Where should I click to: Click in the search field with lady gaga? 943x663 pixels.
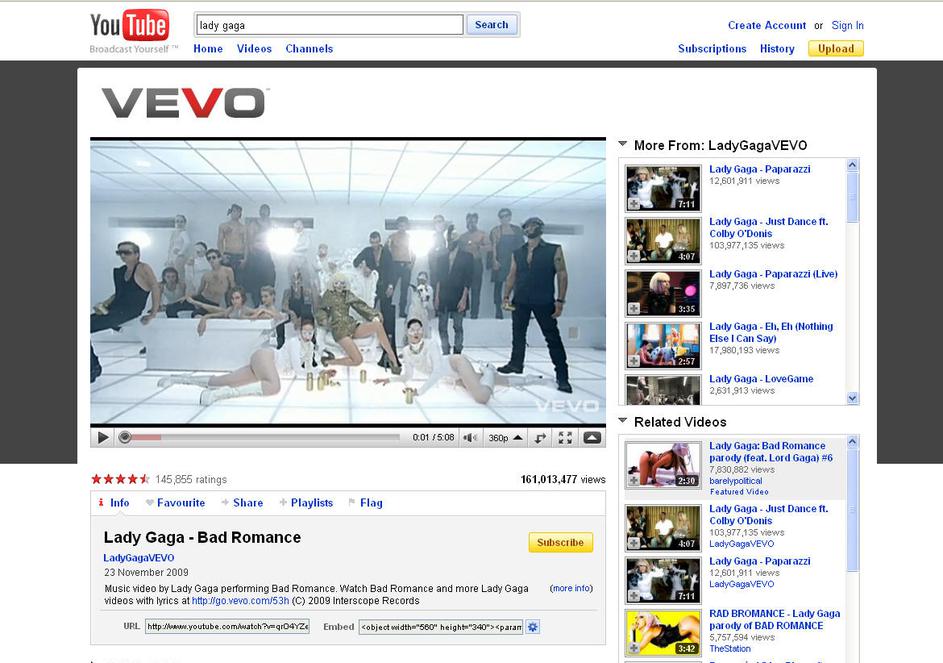[328, 25]
